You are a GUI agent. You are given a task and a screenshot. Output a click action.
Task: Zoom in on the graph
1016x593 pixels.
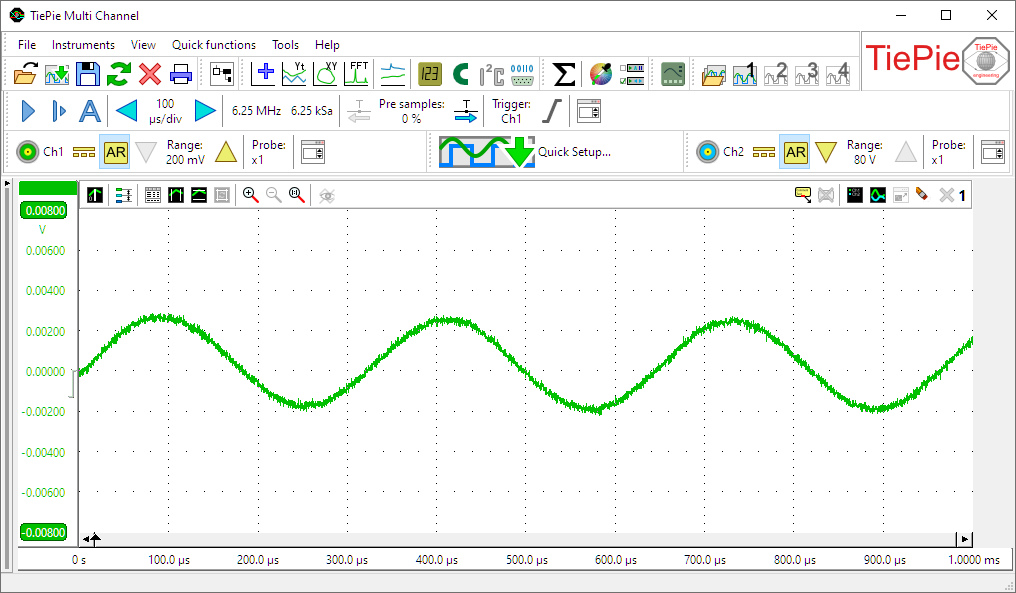point(251,195)
